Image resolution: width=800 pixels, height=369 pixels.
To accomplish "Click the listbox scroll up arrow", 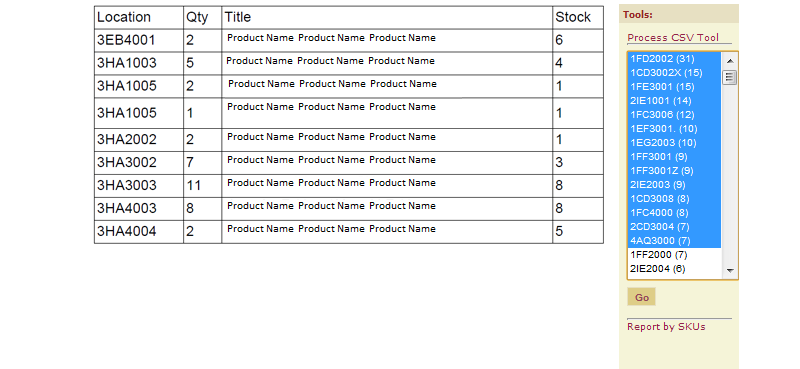I will click(x=730, y=61).
